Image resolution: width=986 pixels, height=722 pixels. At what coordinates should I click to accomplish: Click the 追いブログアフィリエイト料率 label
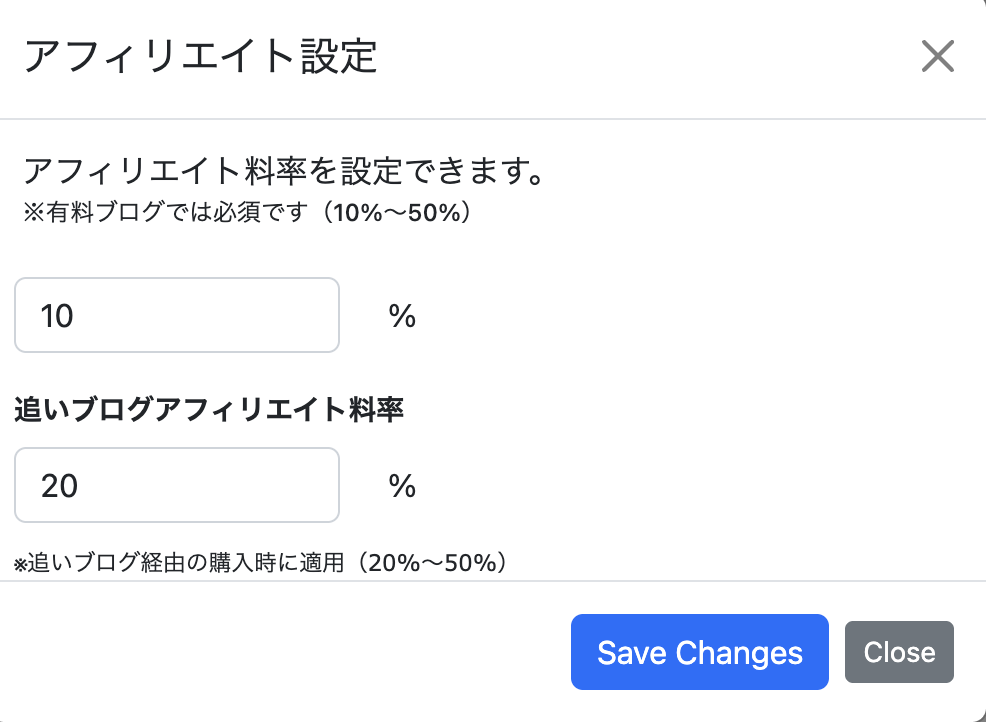click(x=209, y=410)
